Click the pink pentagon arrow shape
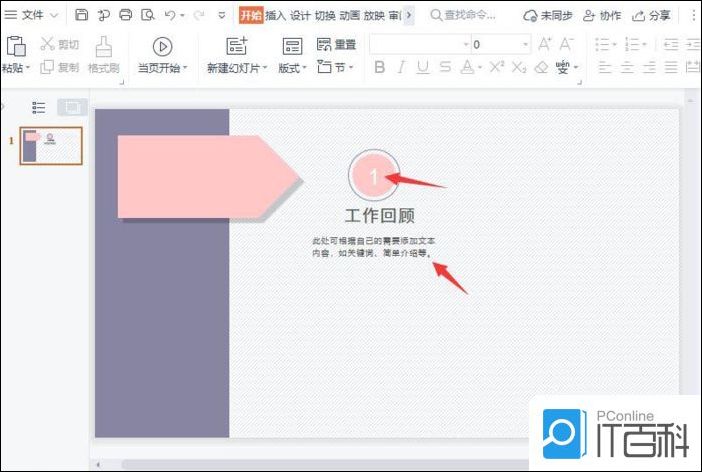 [x=208, y=177]
